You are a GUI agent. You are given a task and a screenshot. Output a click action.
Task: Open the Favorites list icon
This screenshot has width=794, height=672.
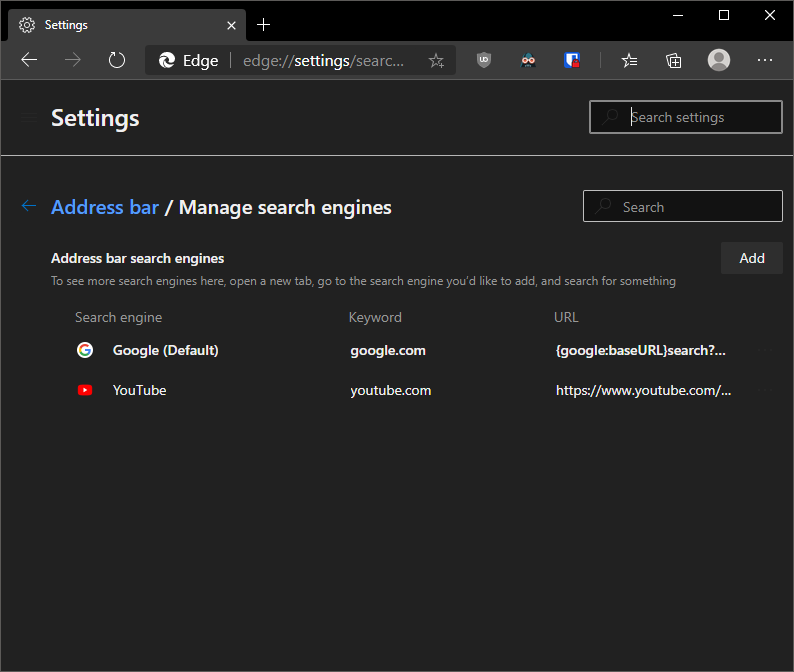coord(629,61)
